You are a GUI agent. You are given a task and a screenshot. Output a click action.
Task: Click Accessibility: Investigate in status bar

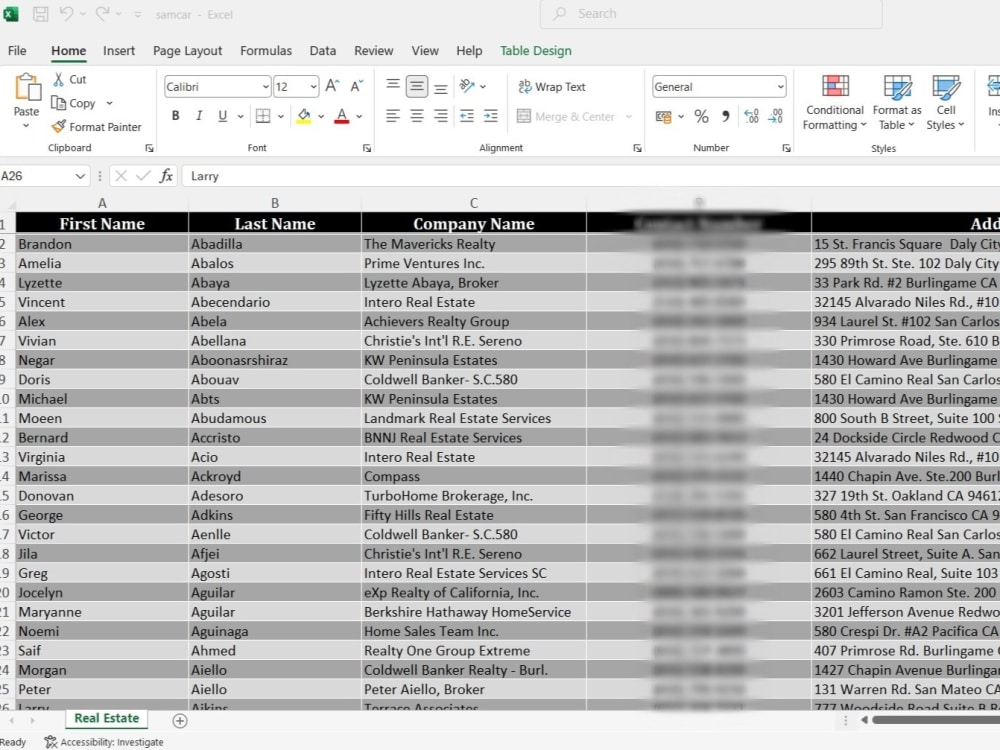tap(104, 742)
